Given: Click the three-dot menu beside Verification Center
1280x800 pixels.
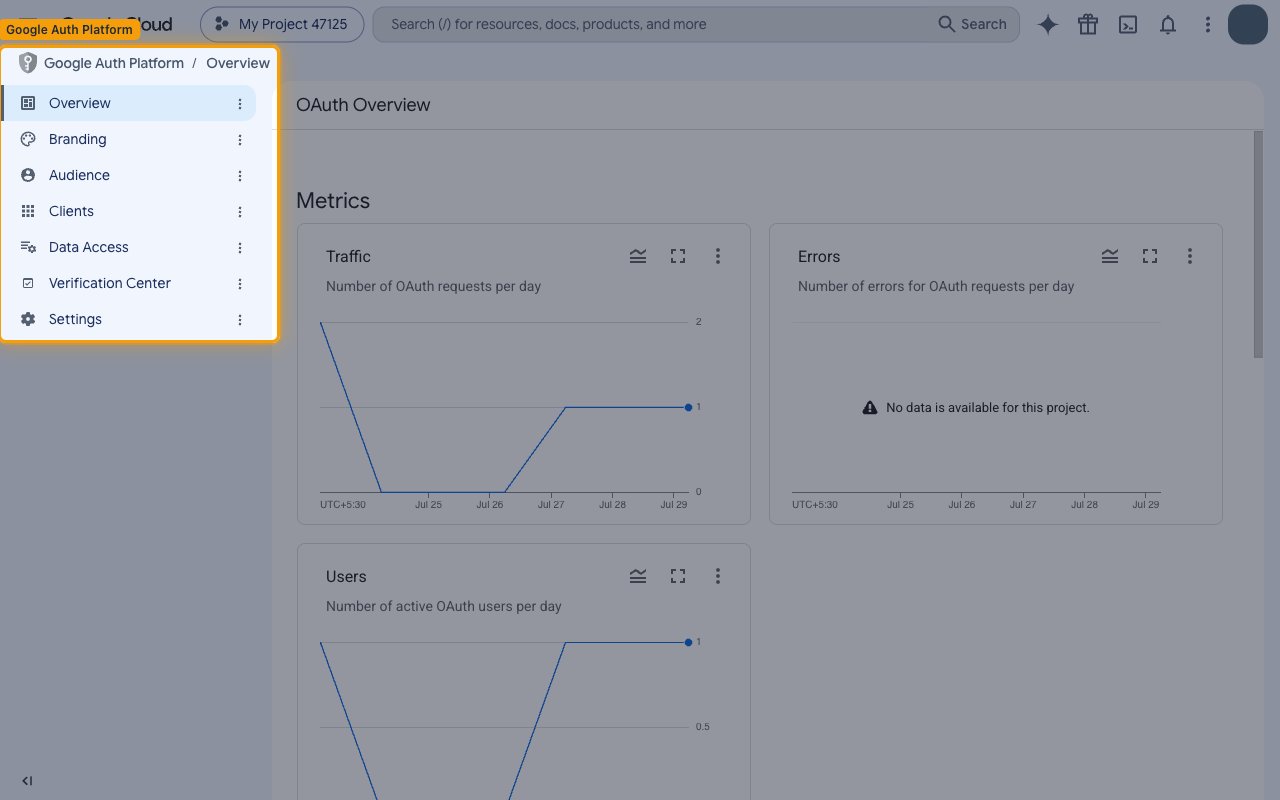Looking at the screenshot, I should tap(240, 284).
